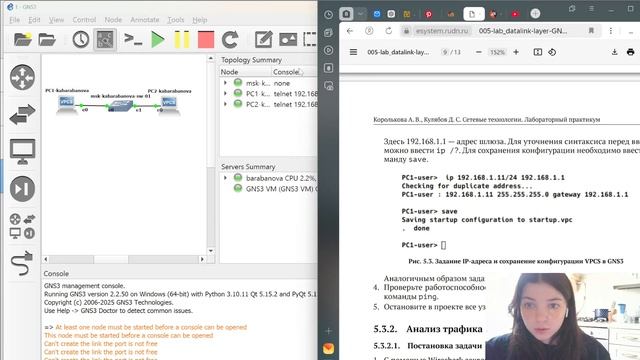Image resolution: width=640 pixels, height=360 pixels.
Task: Click the workspace vertical scrollbar down arrow
Action: pyautogui.click(x=211, y=251)
